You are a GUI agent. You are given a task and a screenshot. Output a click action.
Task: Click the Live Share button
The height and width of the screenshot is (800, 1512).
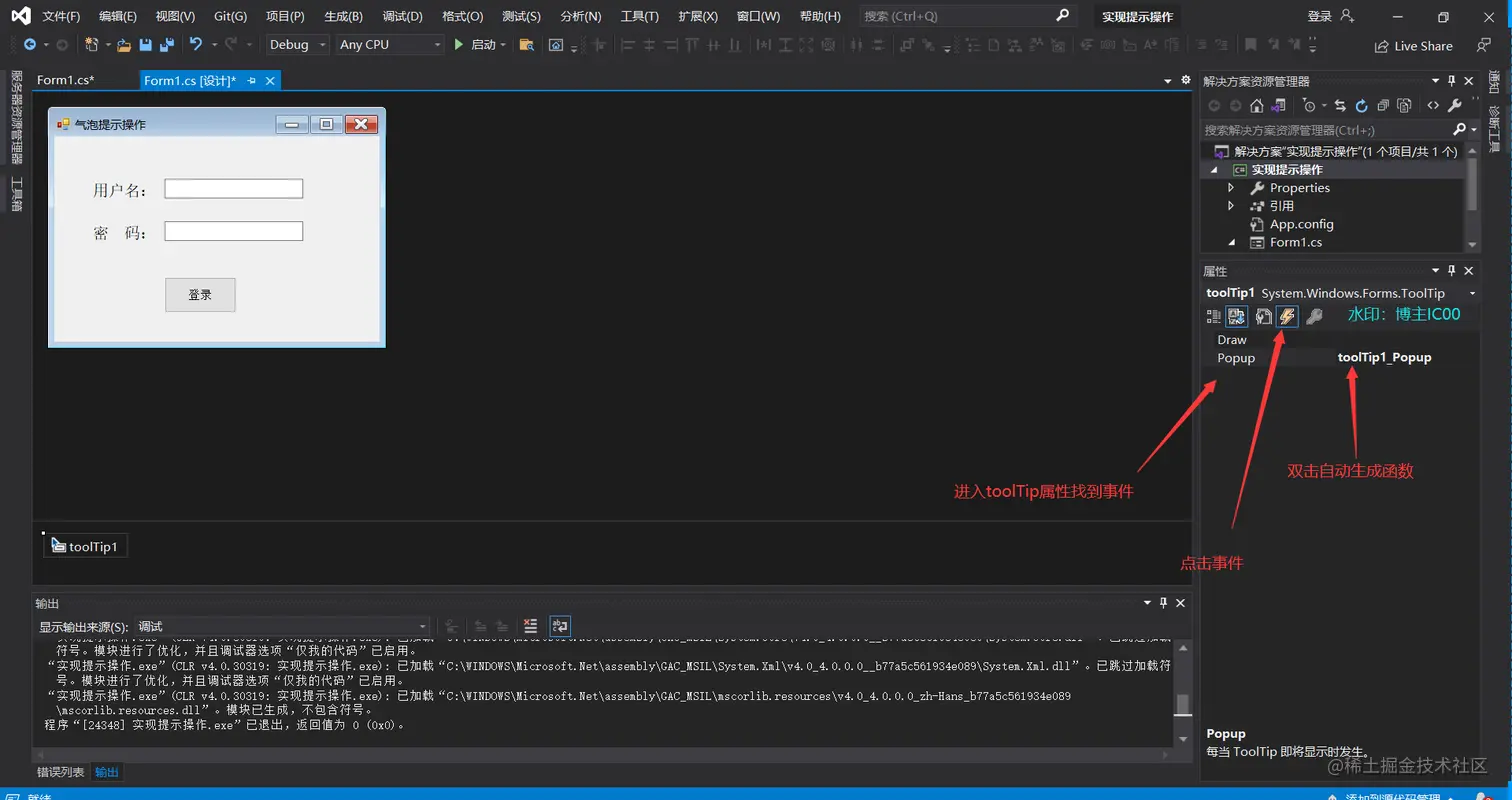click(x=1414, y=46)
